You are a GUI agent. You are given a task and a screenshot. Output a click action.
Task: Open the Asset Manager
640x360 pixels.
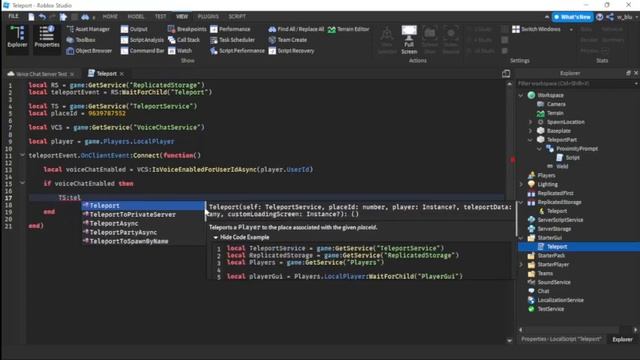tap(88, 29)
